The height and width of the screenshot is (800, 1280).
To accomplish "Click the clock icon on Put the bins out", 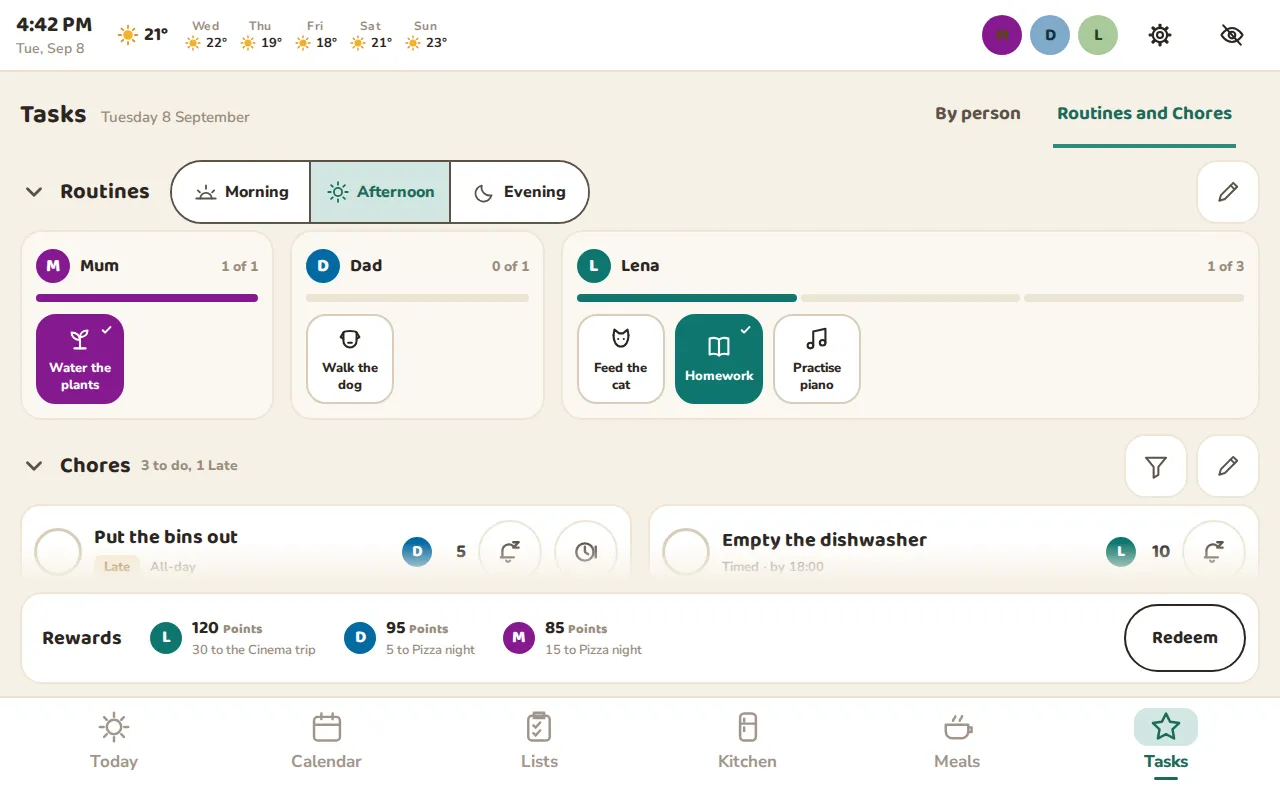I will (586, 551).
